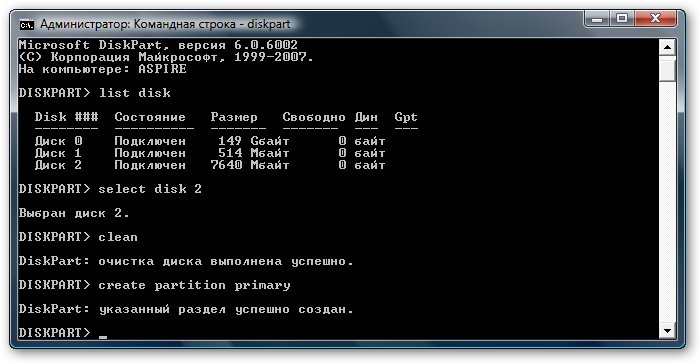Click the last DISKPART> prompt with cursor

tap(63, 333)
